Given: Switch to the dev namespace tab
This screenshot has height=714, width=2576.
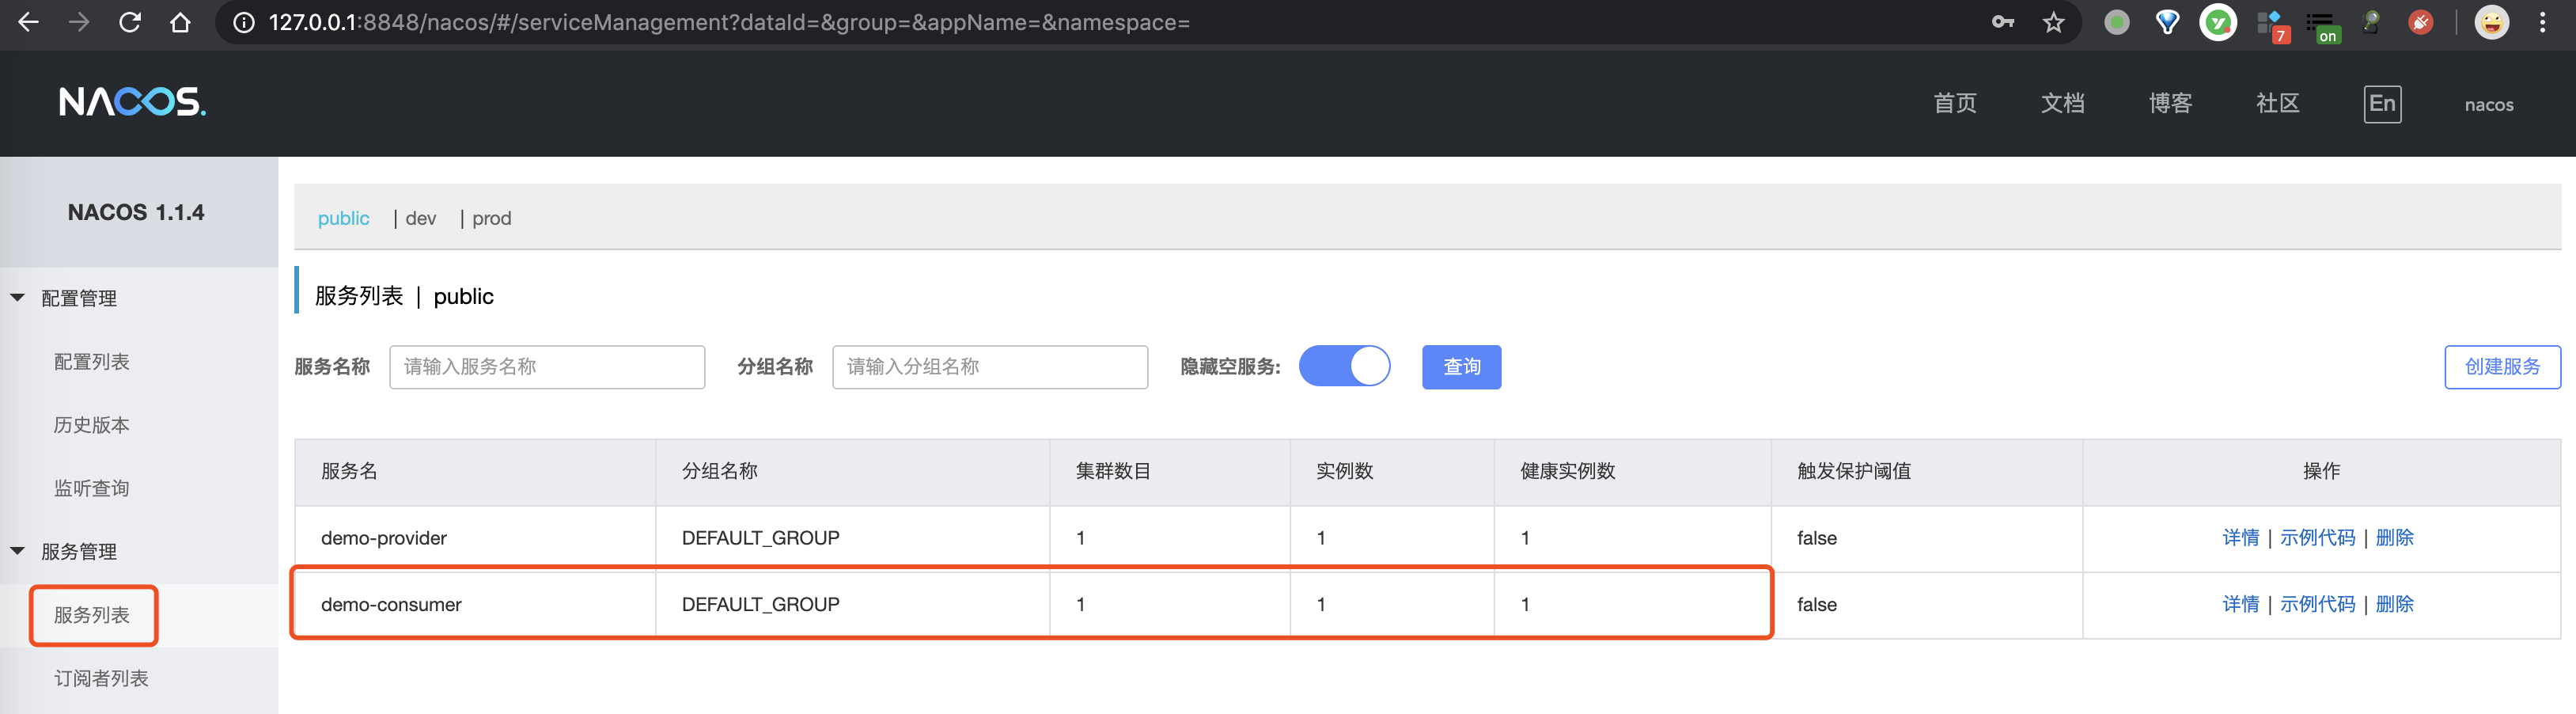Looking at the screenshot, I should [421, 218].
